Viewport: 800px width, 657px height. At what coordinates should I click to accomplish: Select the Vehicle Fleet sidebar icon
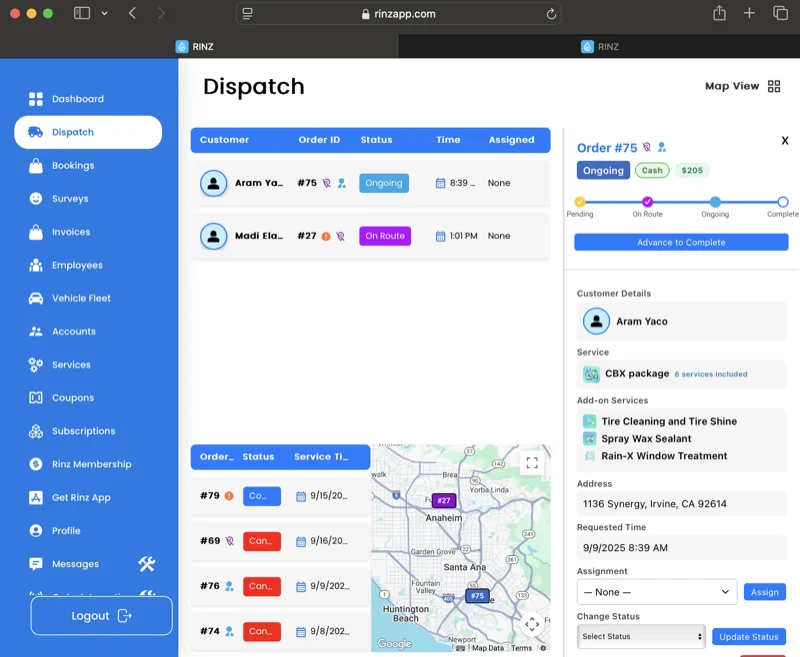[x=36, y=298]
